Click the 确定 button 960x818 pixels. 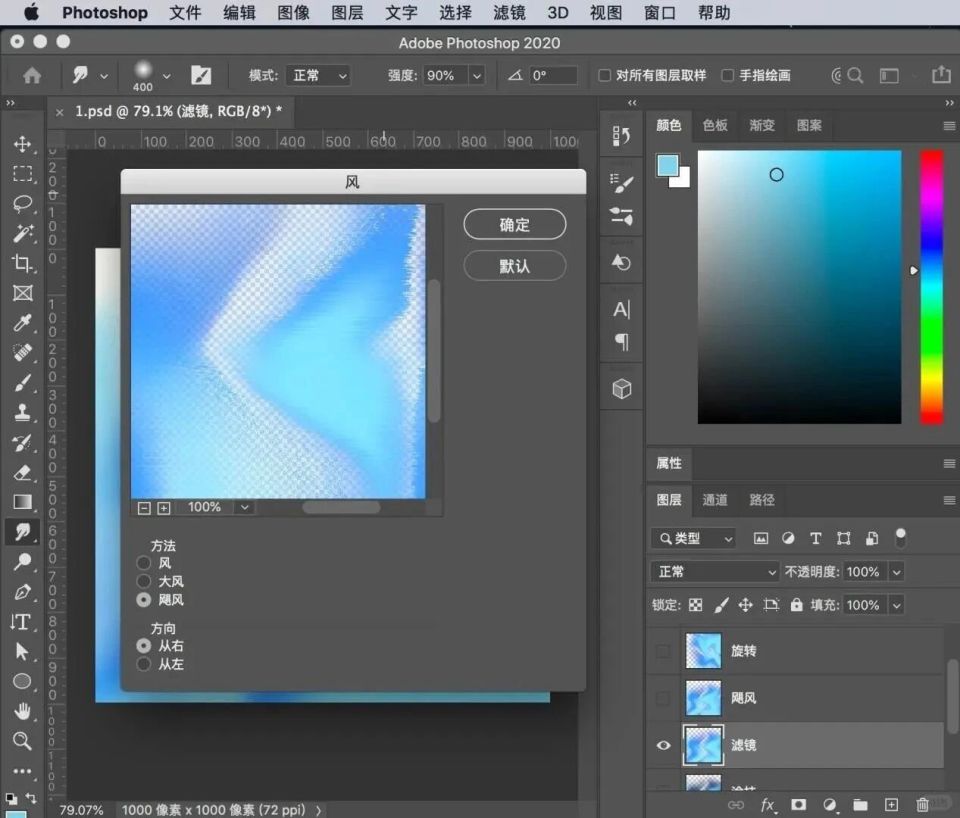[514, 225]
